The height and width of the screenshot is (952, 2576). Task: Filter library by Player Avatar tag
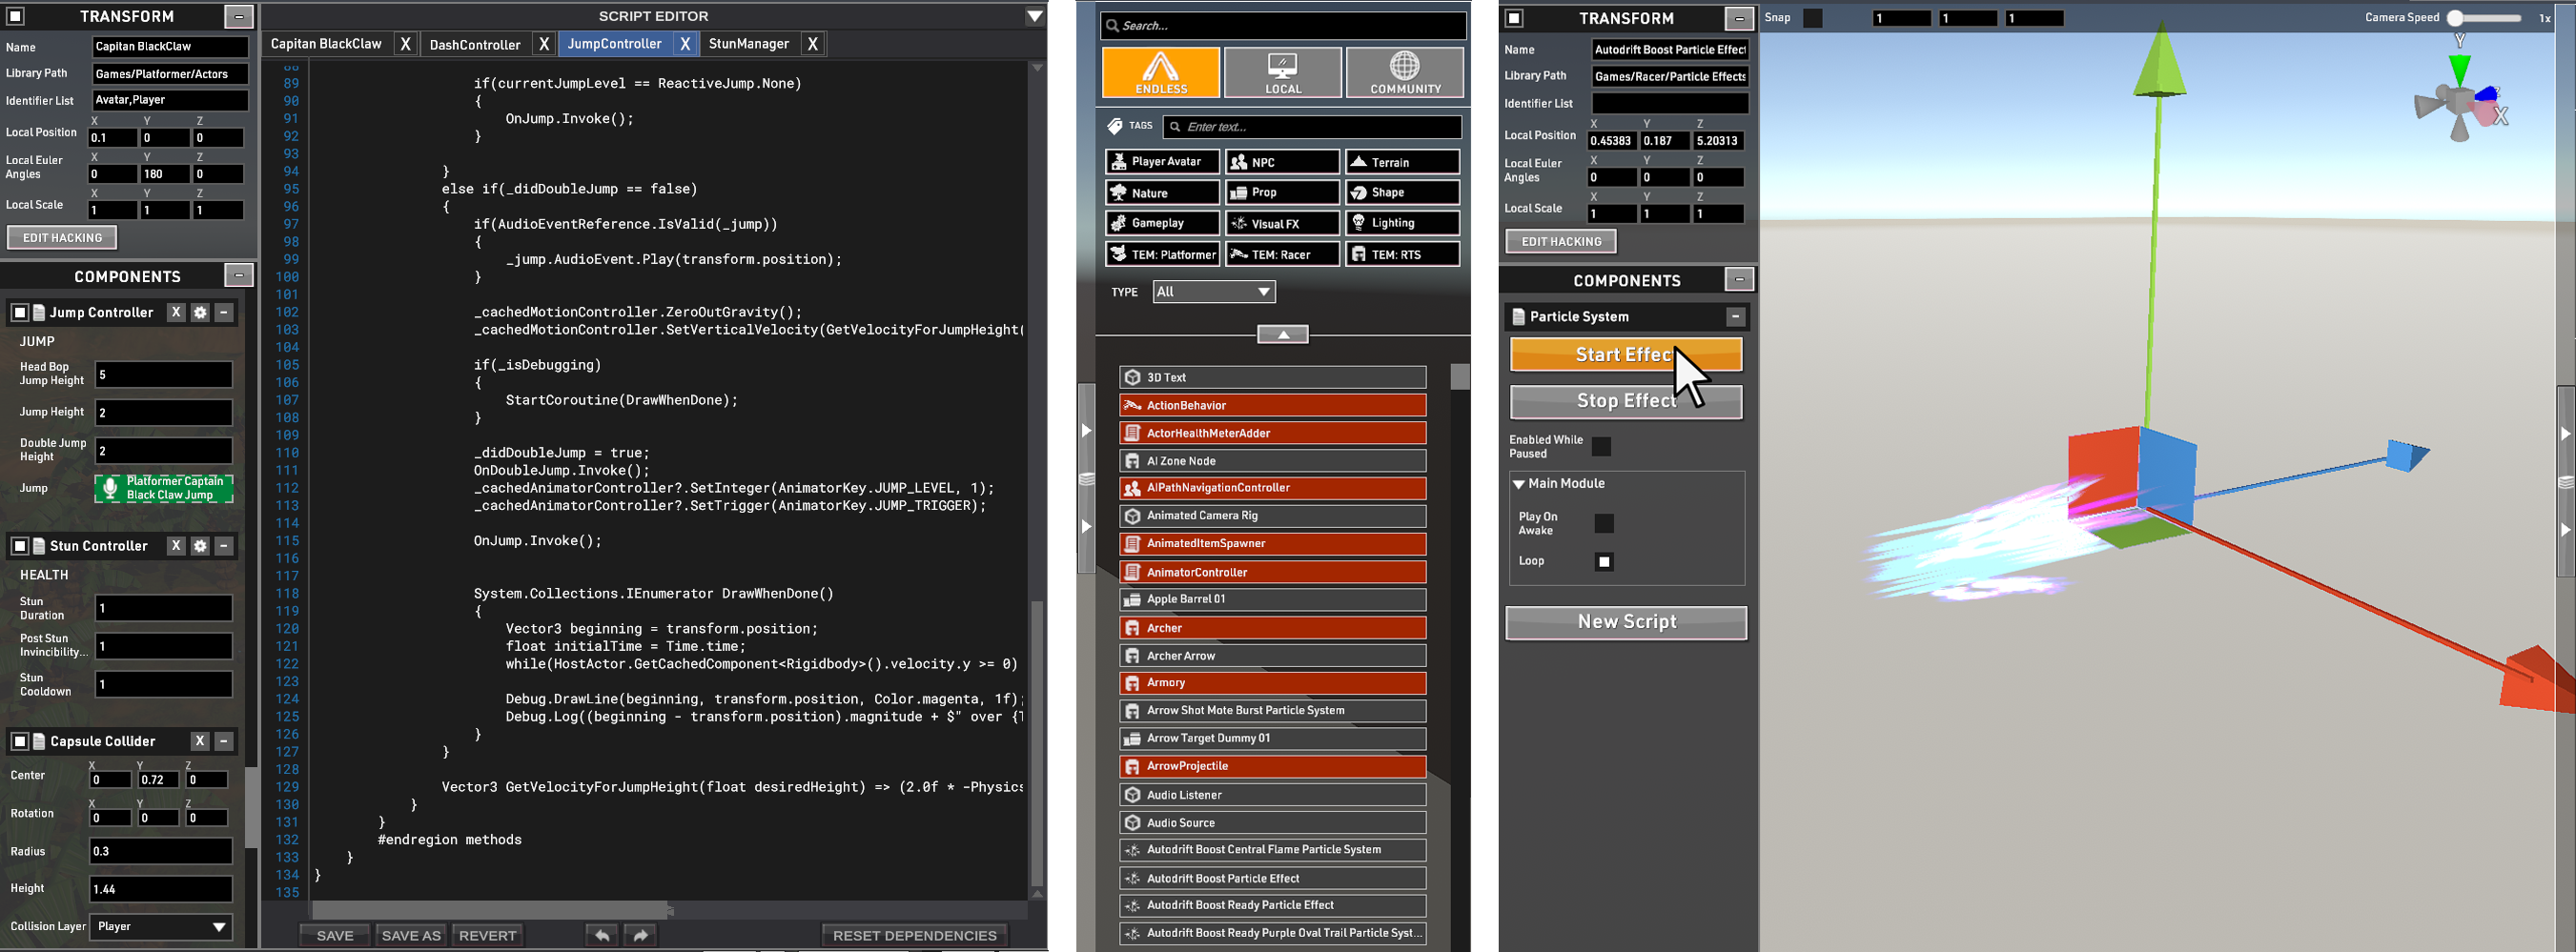point(1161,162)
